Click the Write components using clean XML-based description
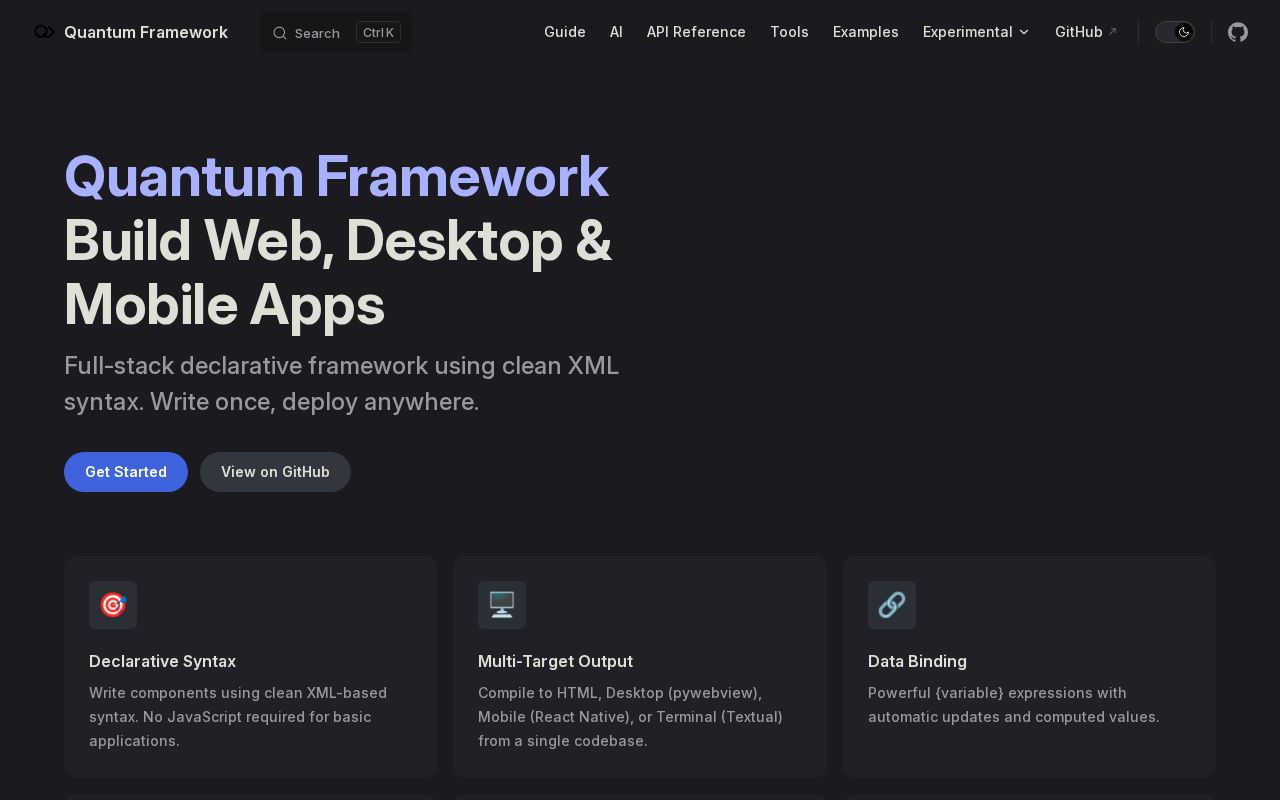The height and width of the screenshot is (800, 1280). coord(238,717)
